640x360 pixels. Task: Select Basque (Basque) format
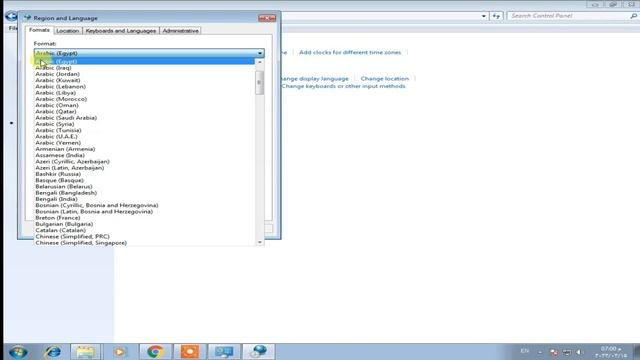[x=144, y=180]
